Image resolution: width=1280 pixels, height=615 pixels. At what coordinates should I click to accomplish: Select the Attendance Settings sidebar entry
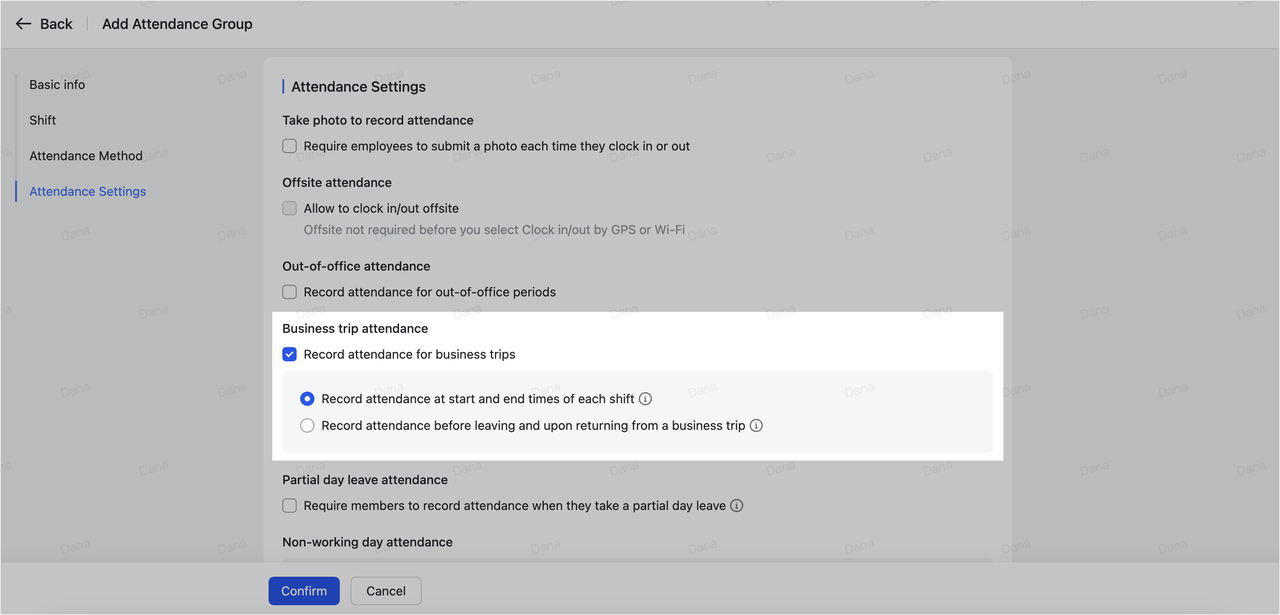click(87, 191)
